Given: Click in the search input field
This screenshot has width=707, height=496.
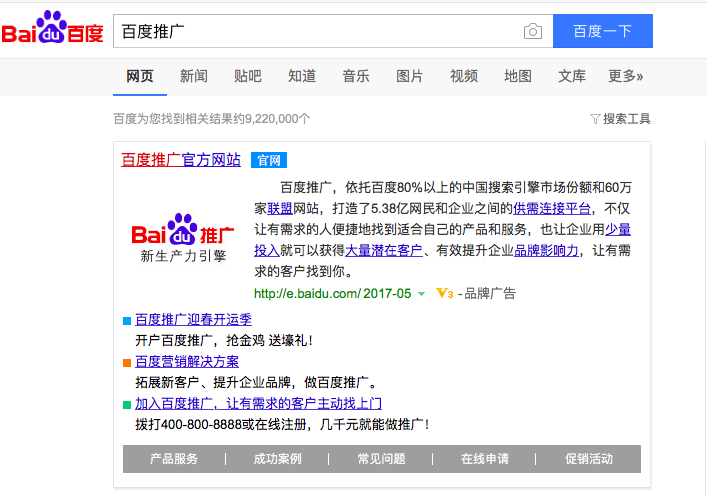Looking at the screenshot, I should [315, 31].
